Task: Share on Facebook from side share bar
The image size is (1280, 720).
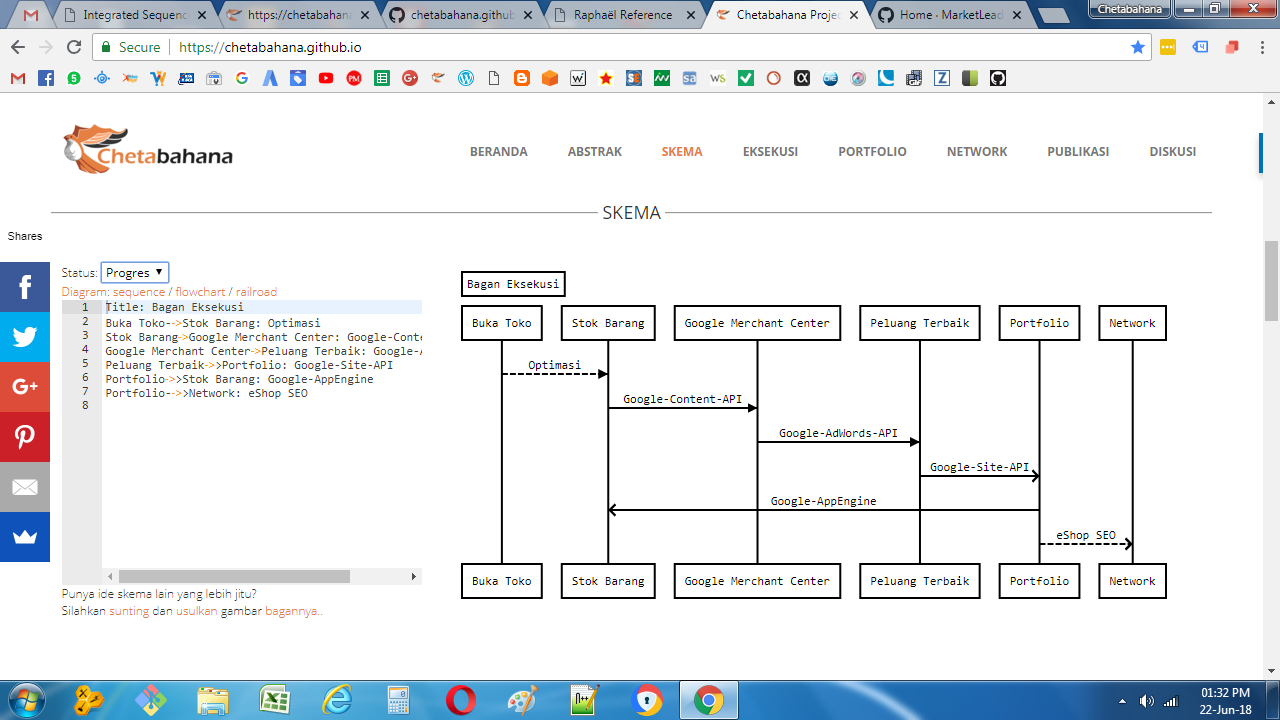Action: point(25,287)
